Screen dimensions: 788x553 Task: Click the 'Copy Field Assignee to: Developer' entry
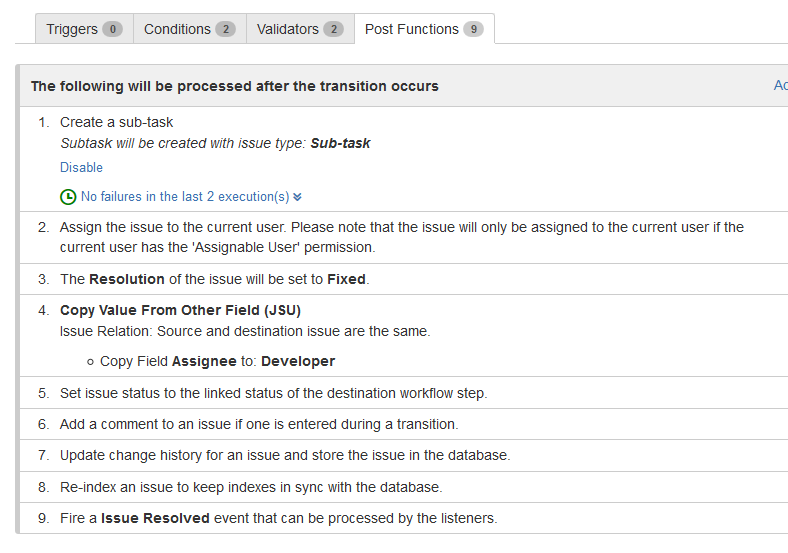tap(217, 361)
